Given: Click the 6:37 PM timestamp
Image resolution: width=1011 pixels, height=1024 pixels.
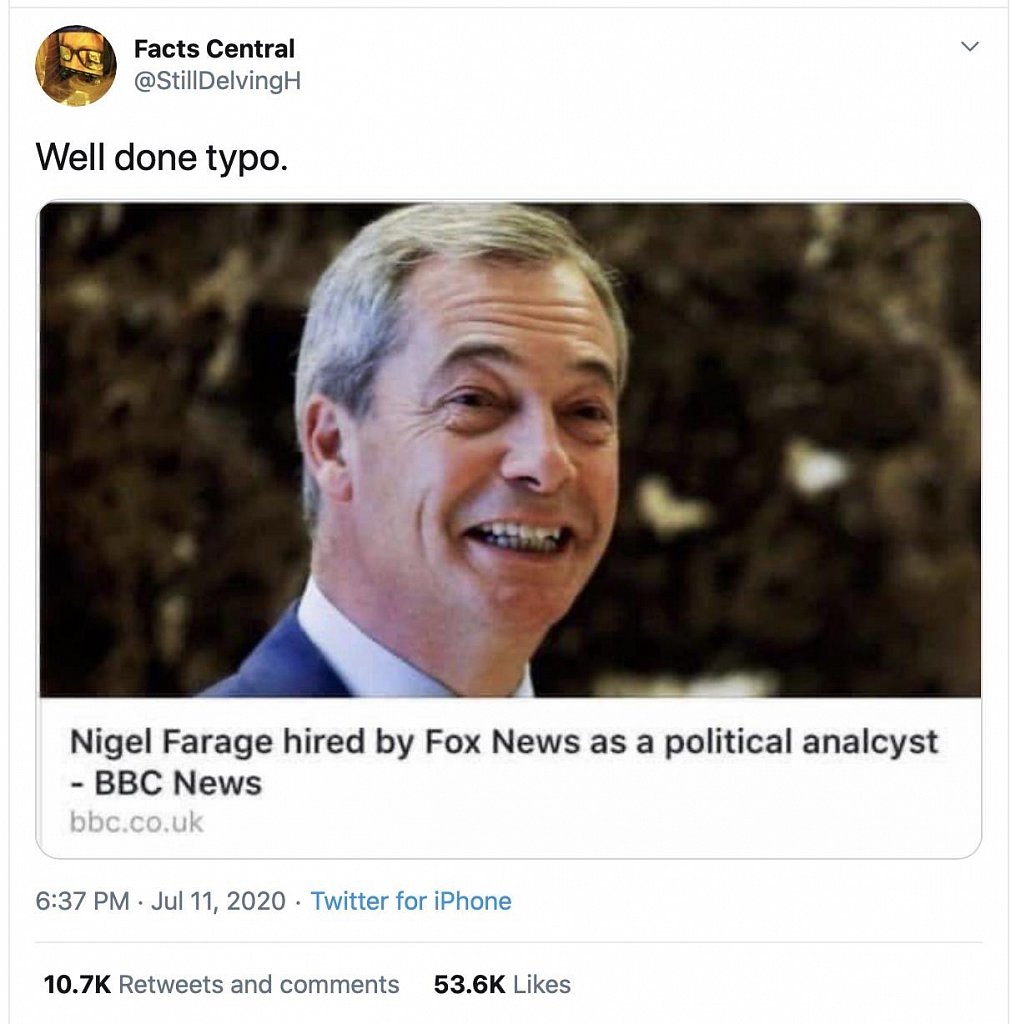Looking at the screenshot, I should (x=82, y=901).
